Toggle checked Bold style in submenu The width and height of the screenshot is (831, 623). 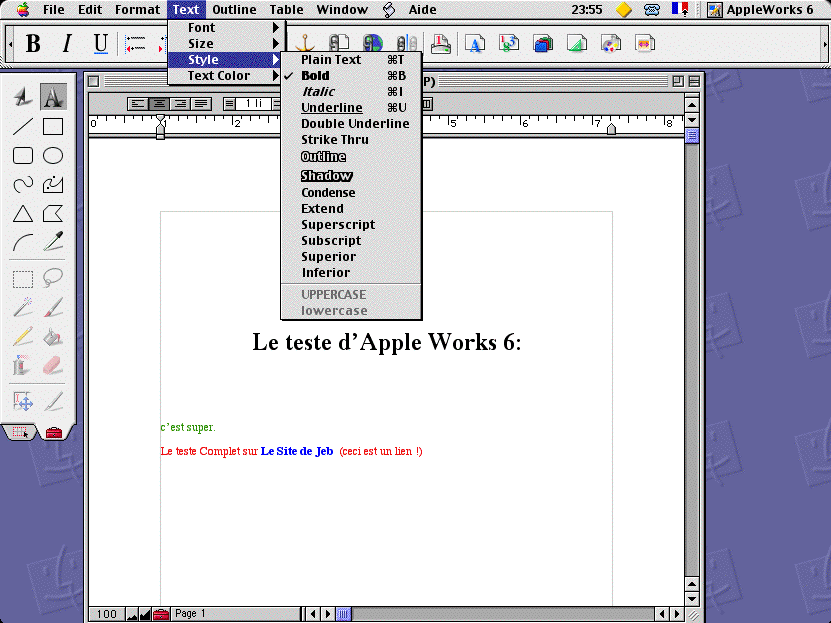pyautogui.click(x=351, y=76)
